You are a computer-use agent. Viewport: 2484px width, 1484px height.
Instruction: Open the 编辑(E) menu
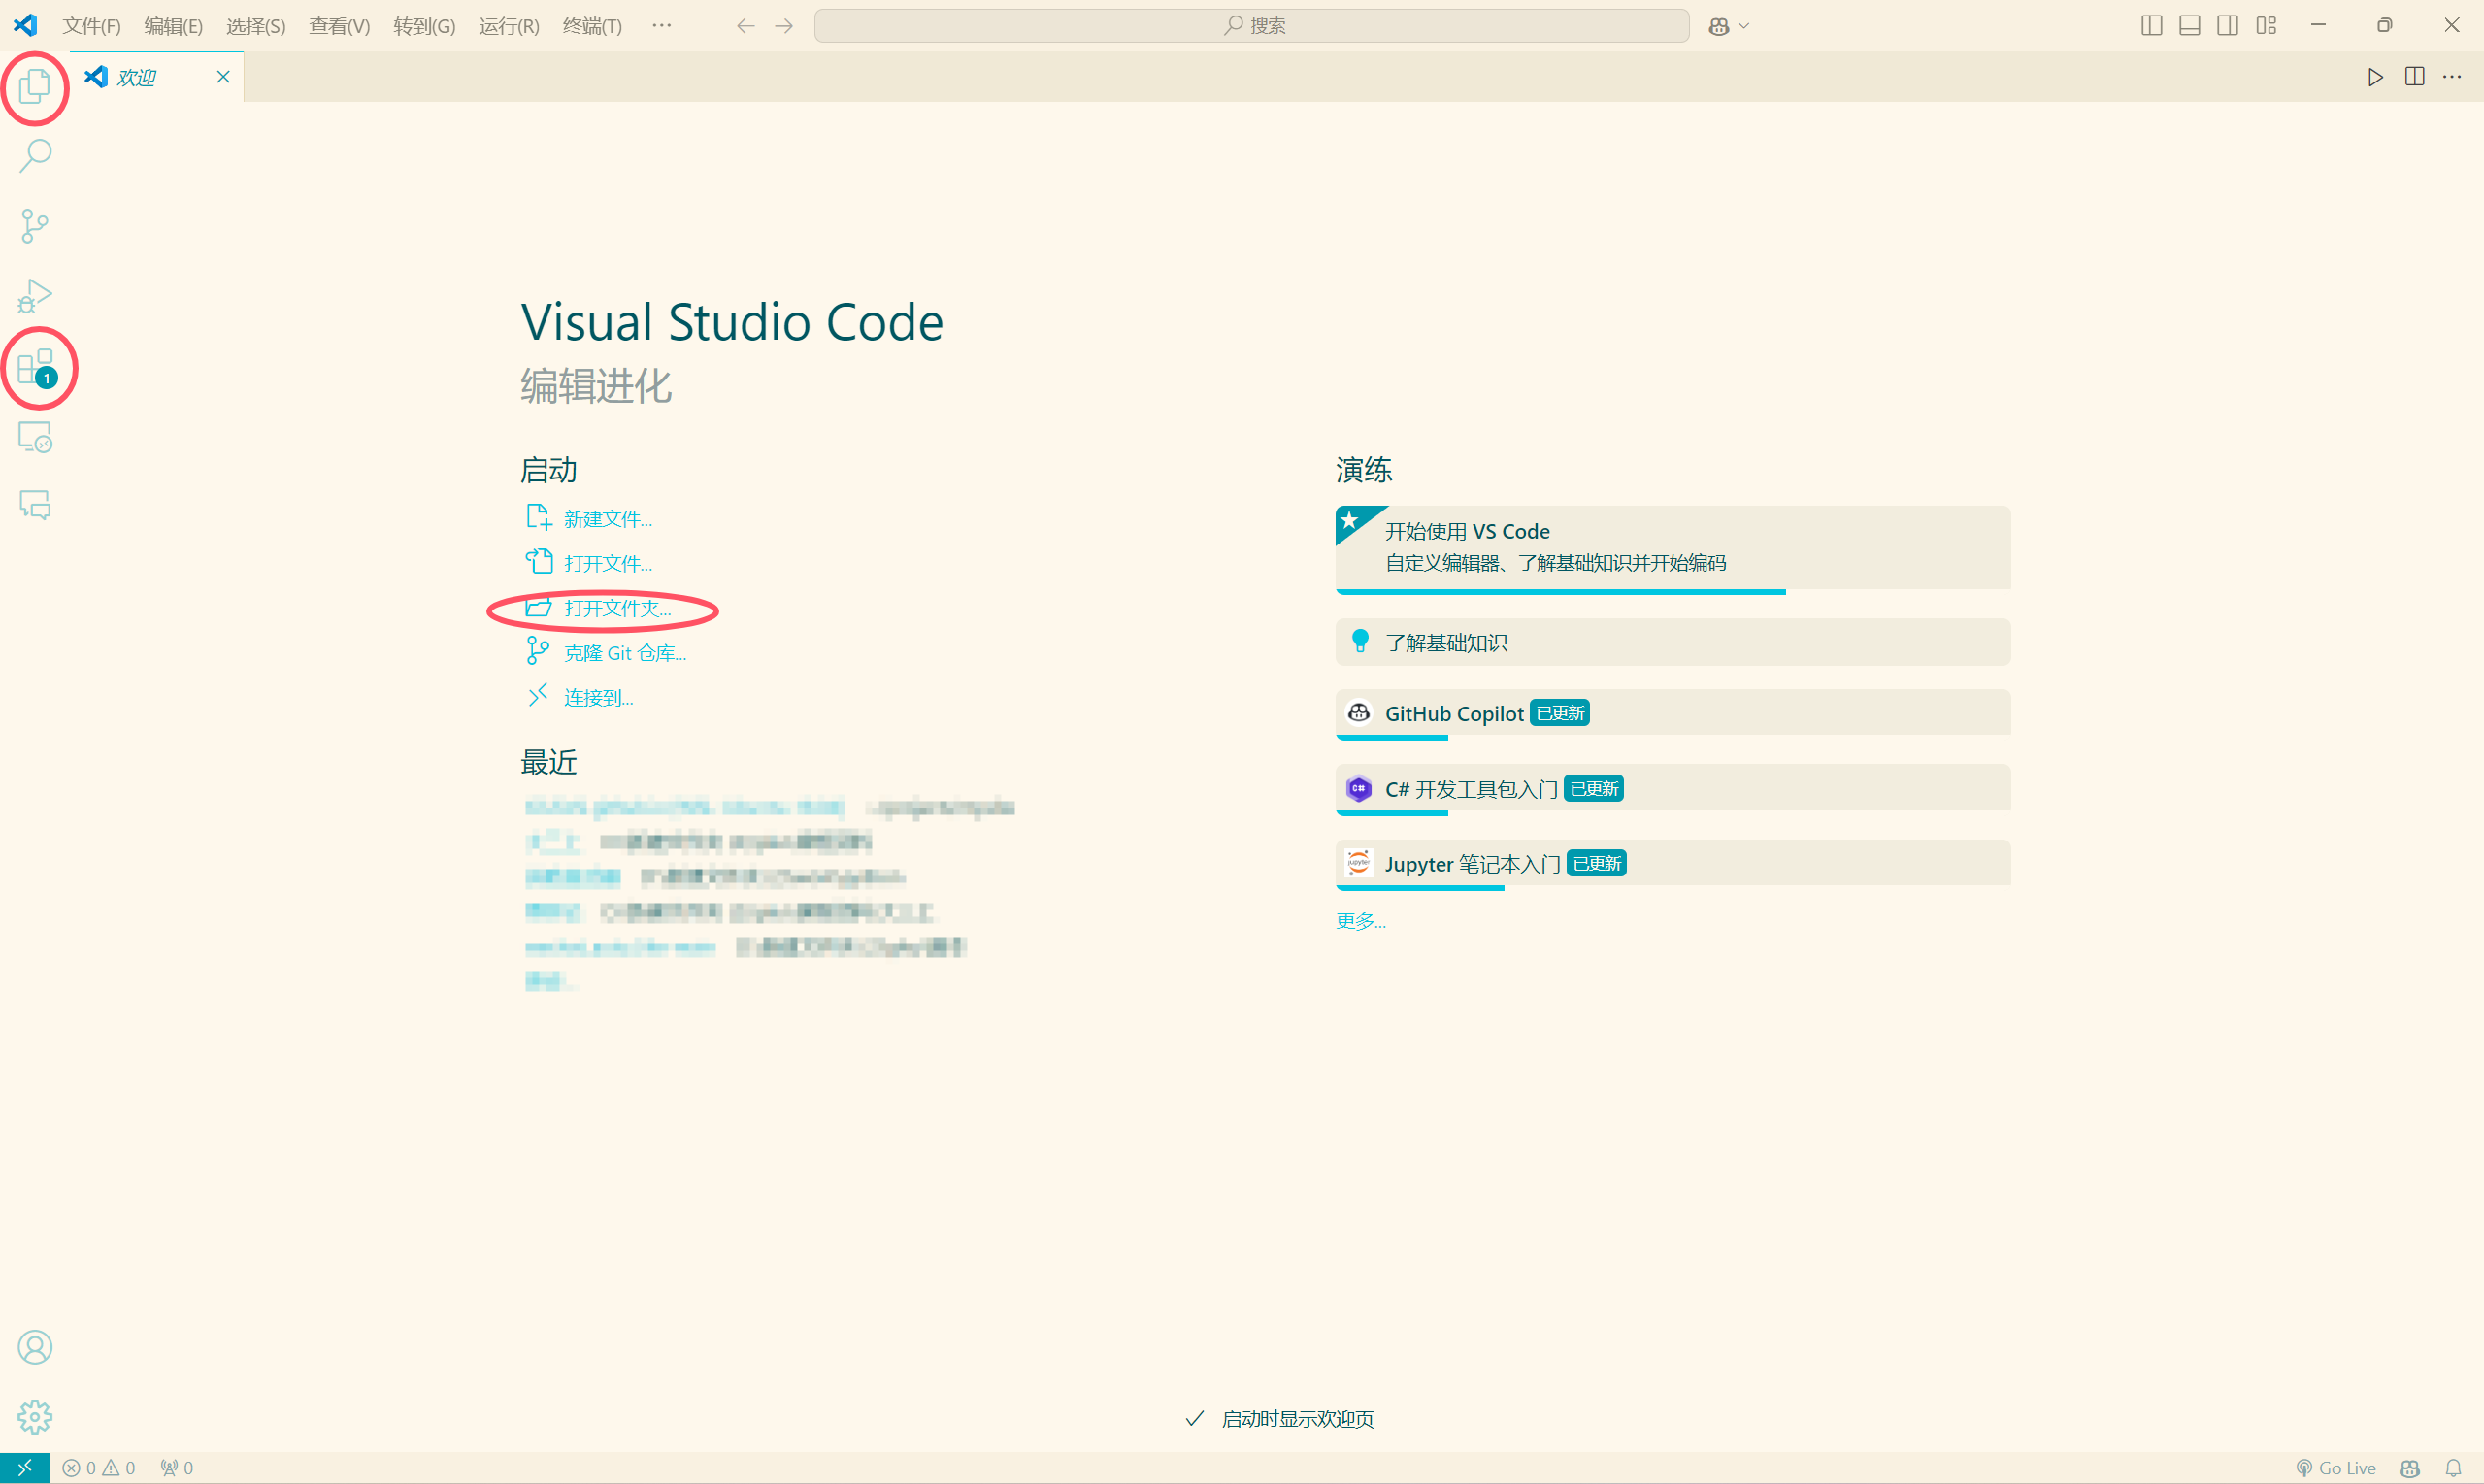(x=174, y=26)
